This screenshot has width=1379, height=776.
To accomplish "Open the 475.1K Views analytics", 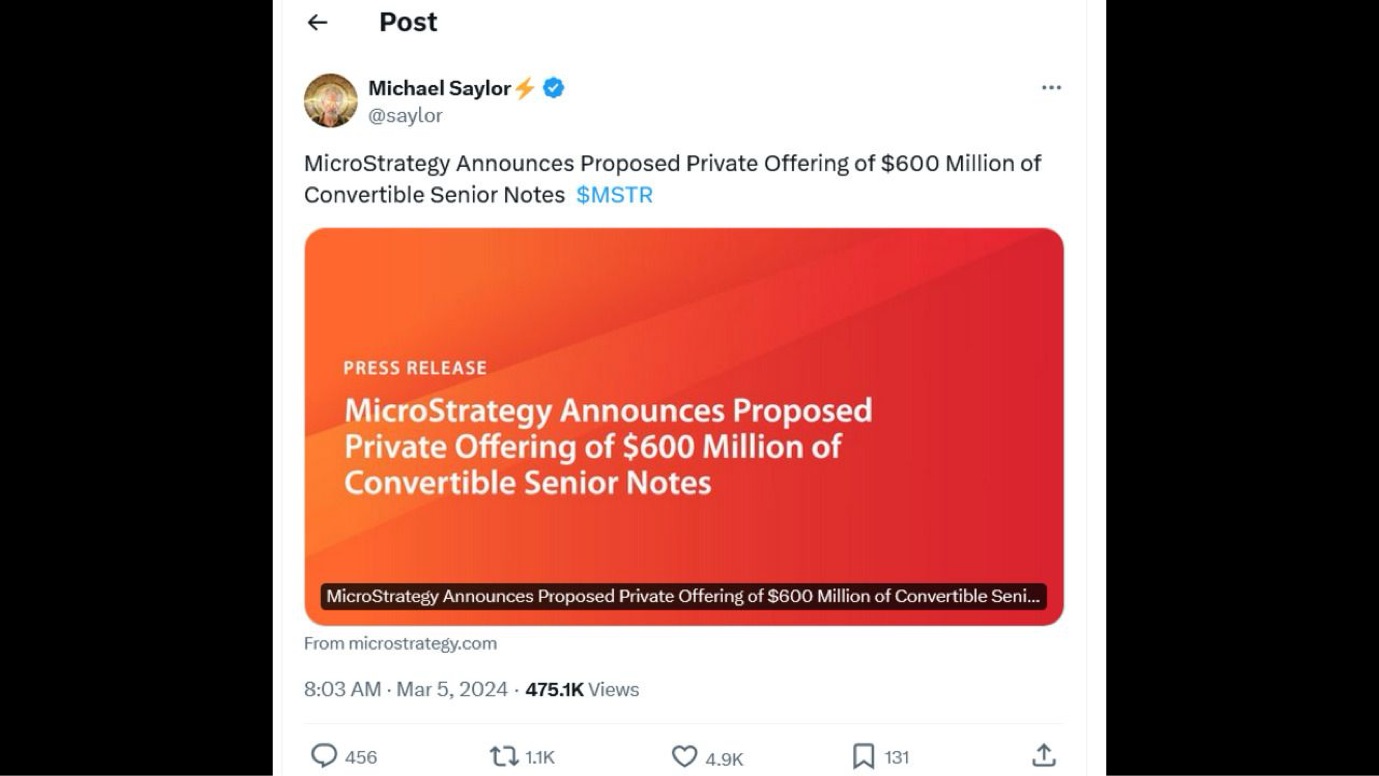I will [x=582, y=689].
